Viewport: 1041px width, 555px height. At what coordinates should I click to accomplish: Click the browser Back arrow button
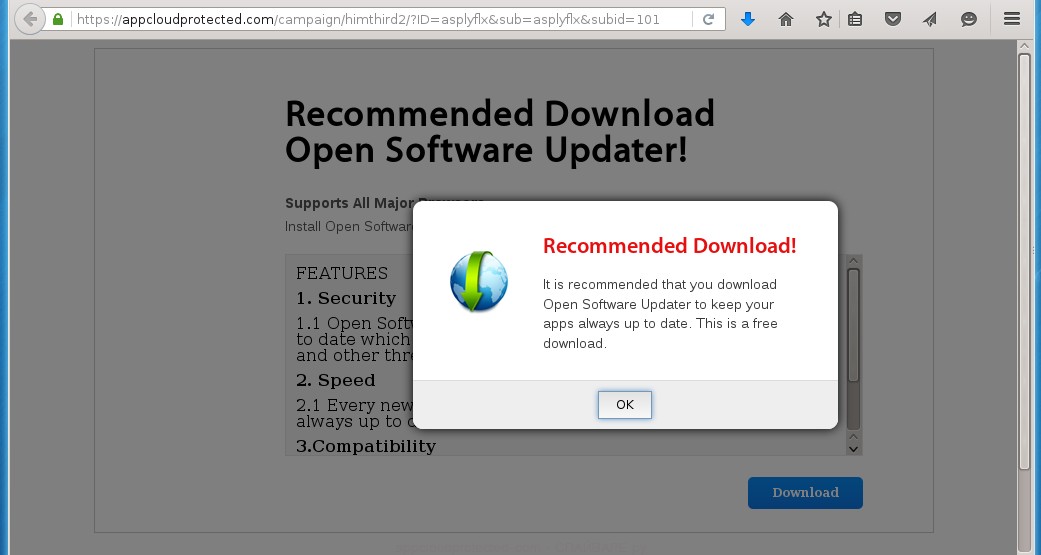[29, 19]
